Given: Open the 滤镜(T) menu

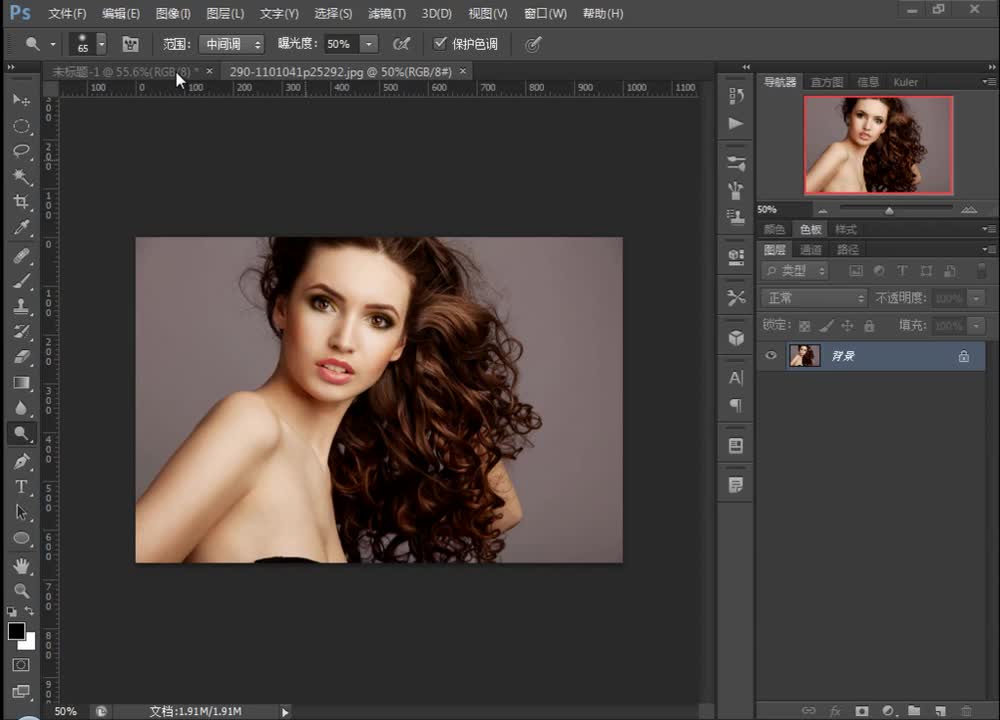Looking at the screenshot, I should (x=387, y=14).
